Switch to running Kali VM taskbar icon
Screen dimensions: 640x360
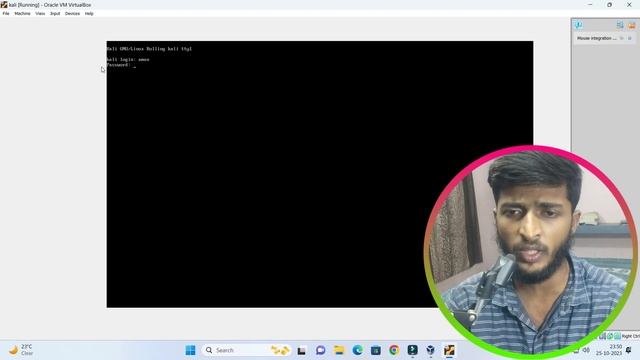[449, 350]
